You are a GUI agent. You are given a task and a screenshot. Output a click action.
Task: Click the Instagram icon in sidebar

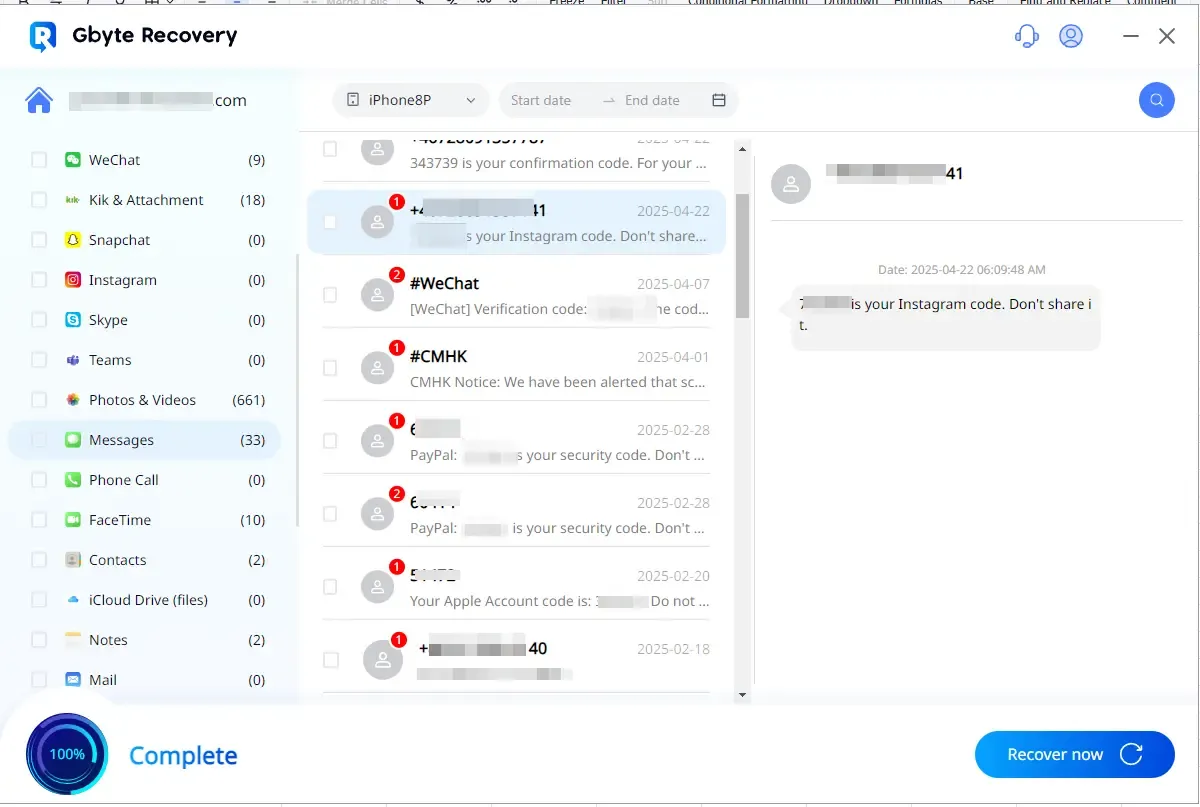coord(73,280)
